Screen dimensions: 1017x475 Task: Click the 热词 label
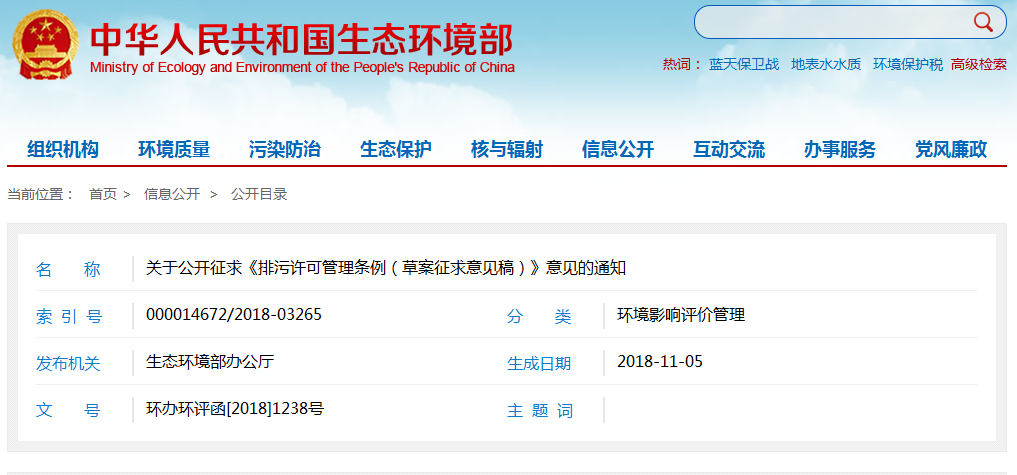[682, 64]
